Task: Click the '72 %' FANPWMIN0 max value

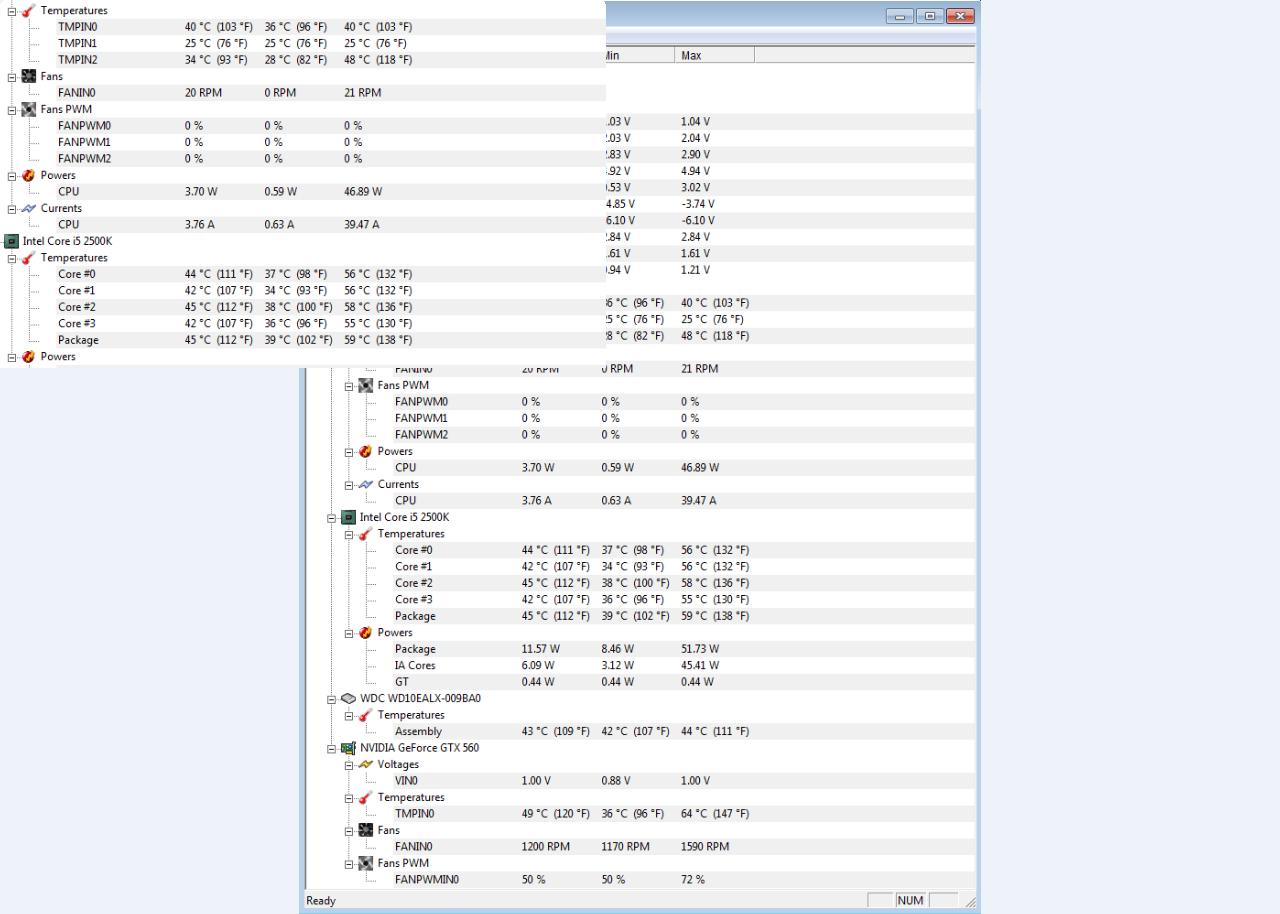Action: pos(693,880)
